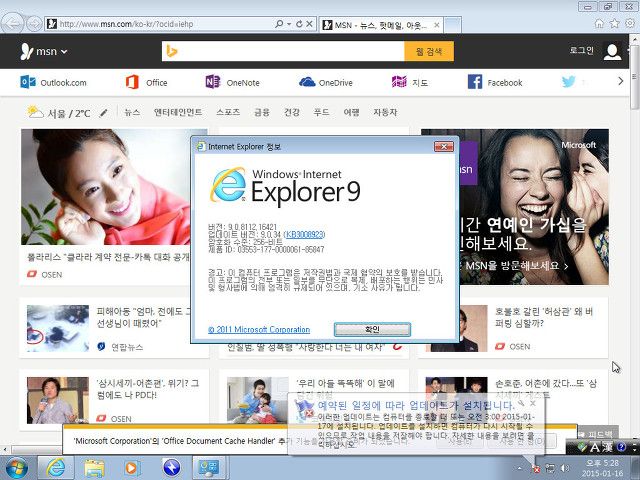This screenshot has height=480, width=640.
Task: Click the Action Center flag tray icon
Action: [536, 469]
